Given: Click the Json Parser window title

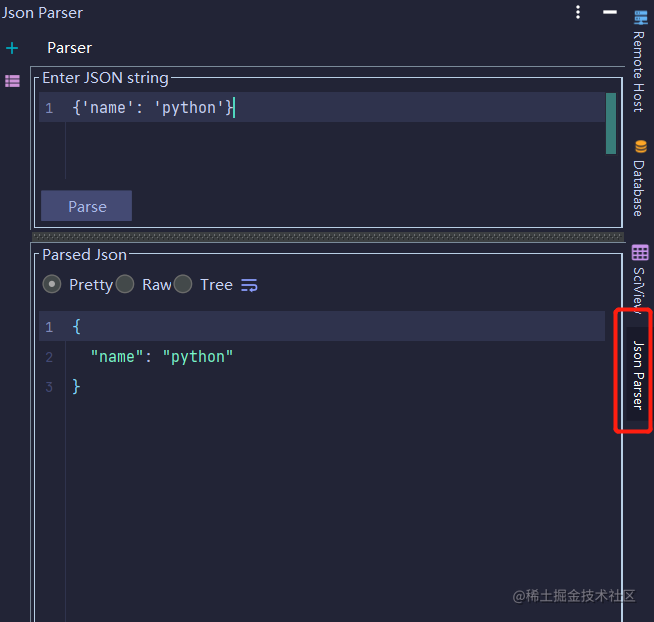Looking at the screenshot, I should 42,13.
